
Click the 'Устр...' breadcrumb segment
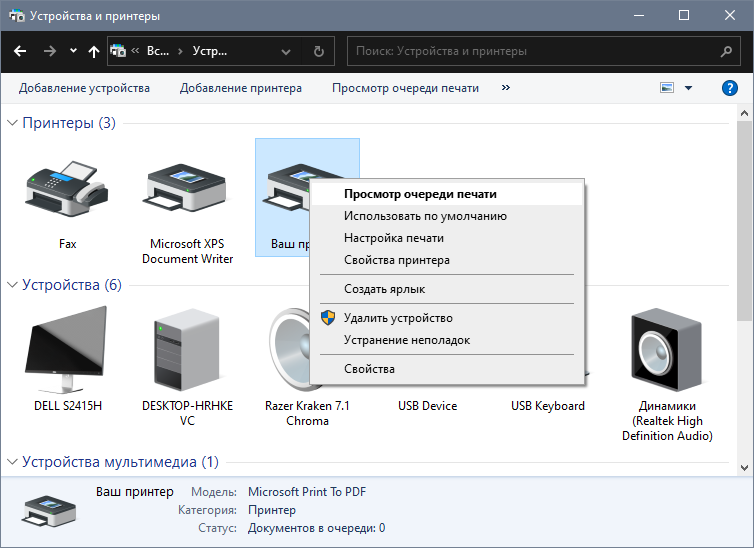[210, 51]
